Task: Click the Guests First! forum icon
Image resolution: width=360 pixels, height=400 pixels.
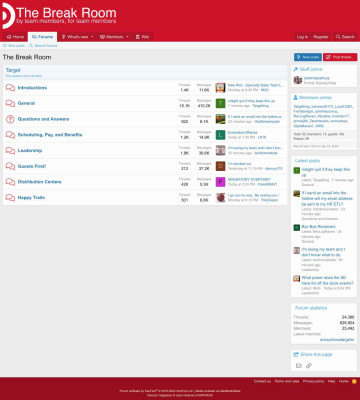Action: [10, 166]
